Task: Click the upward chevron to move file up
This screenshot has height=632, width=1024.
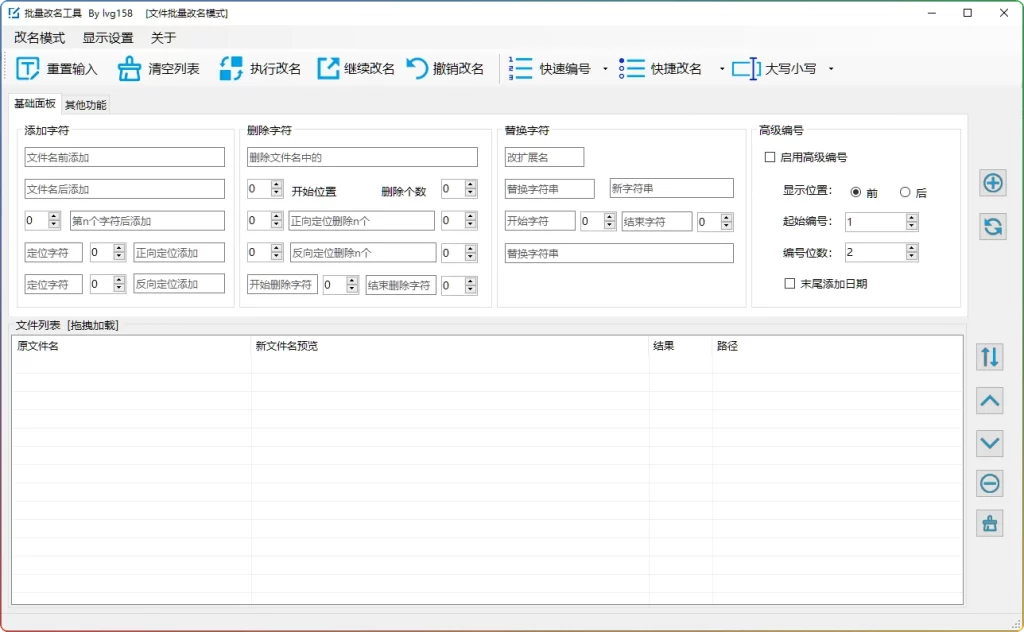Action: click(989, 400)
